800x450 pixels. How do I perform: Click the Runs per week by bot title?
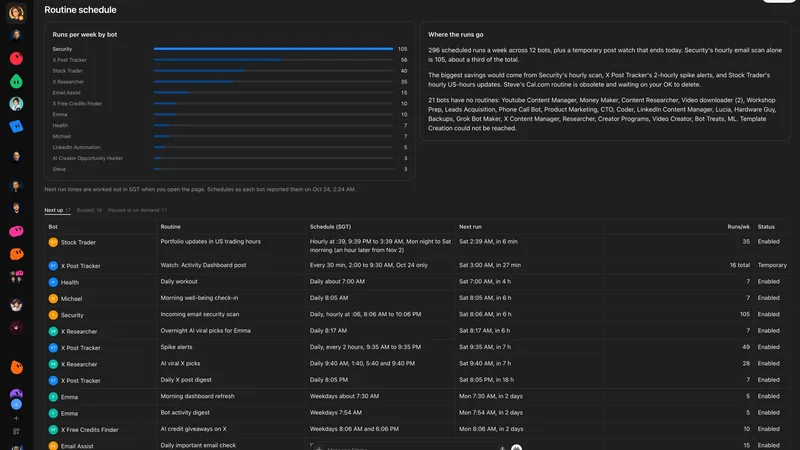85,35
